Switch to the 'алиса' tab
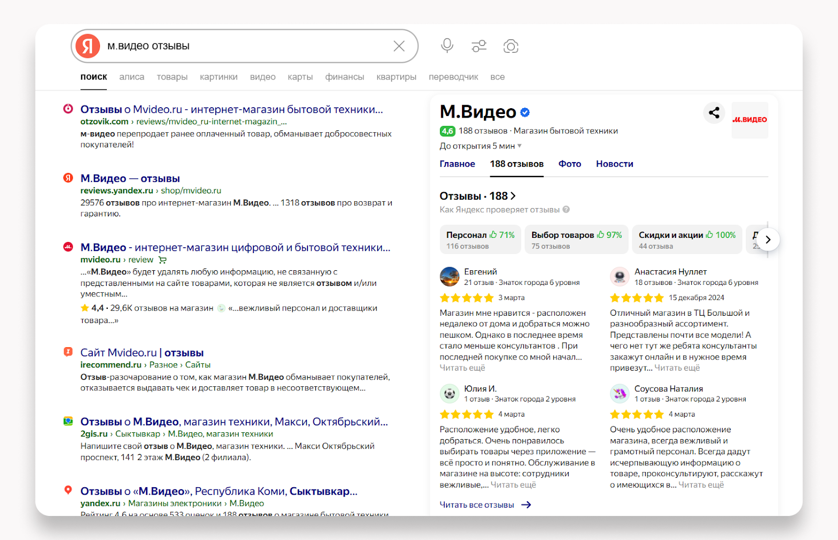The image size is (838, 540). point(131,76)
